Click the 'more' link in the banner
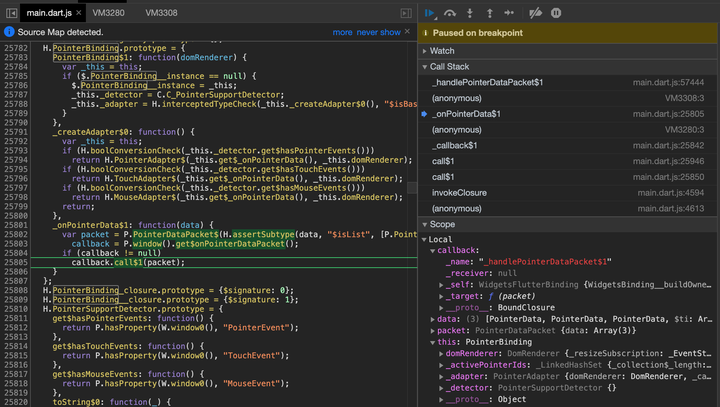Screen dimensions: 720x407 point(343,32)
